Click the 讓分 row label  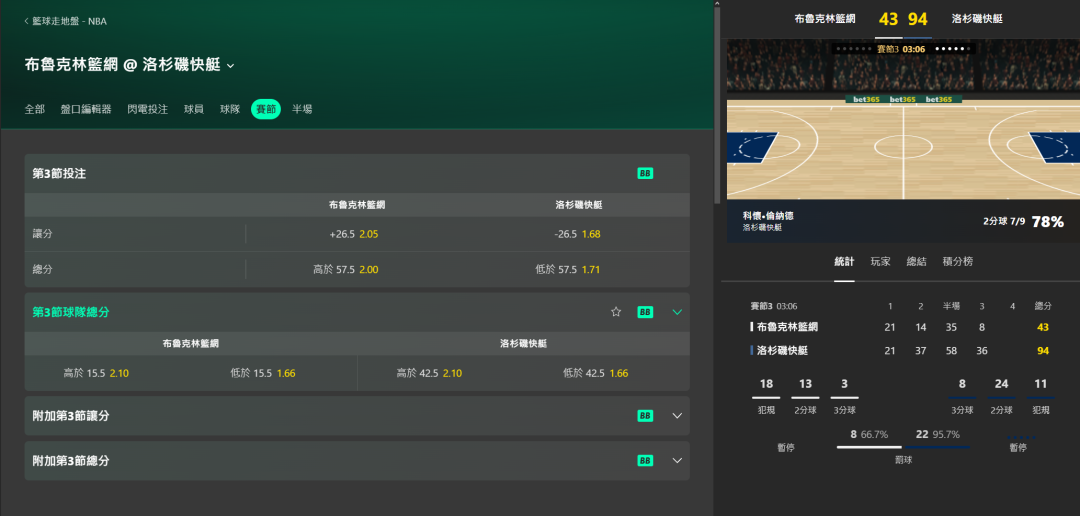(43, 234)
